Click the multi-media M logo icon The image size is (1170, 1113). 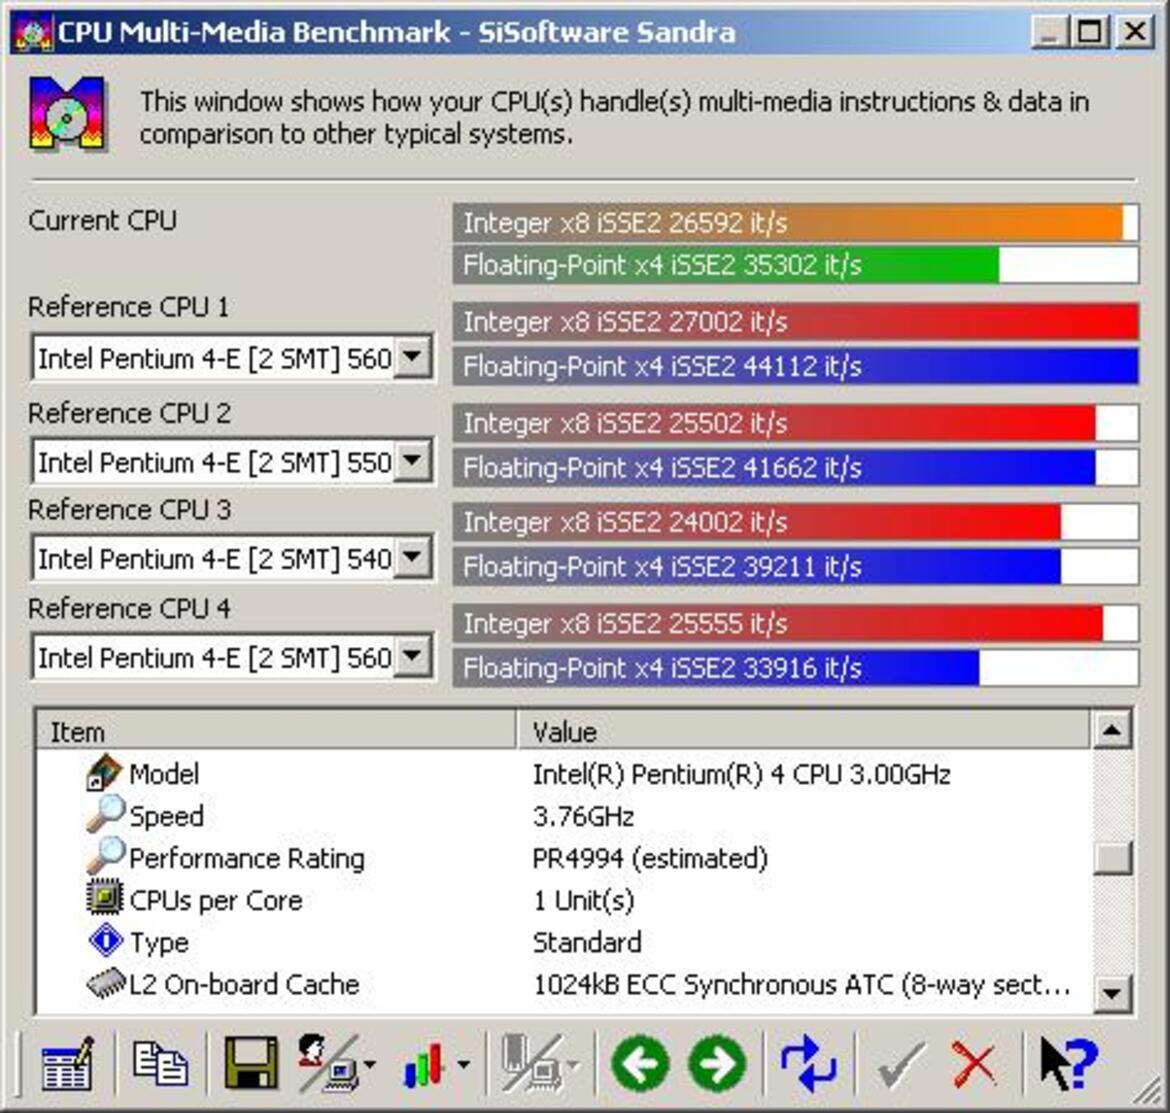67,113
